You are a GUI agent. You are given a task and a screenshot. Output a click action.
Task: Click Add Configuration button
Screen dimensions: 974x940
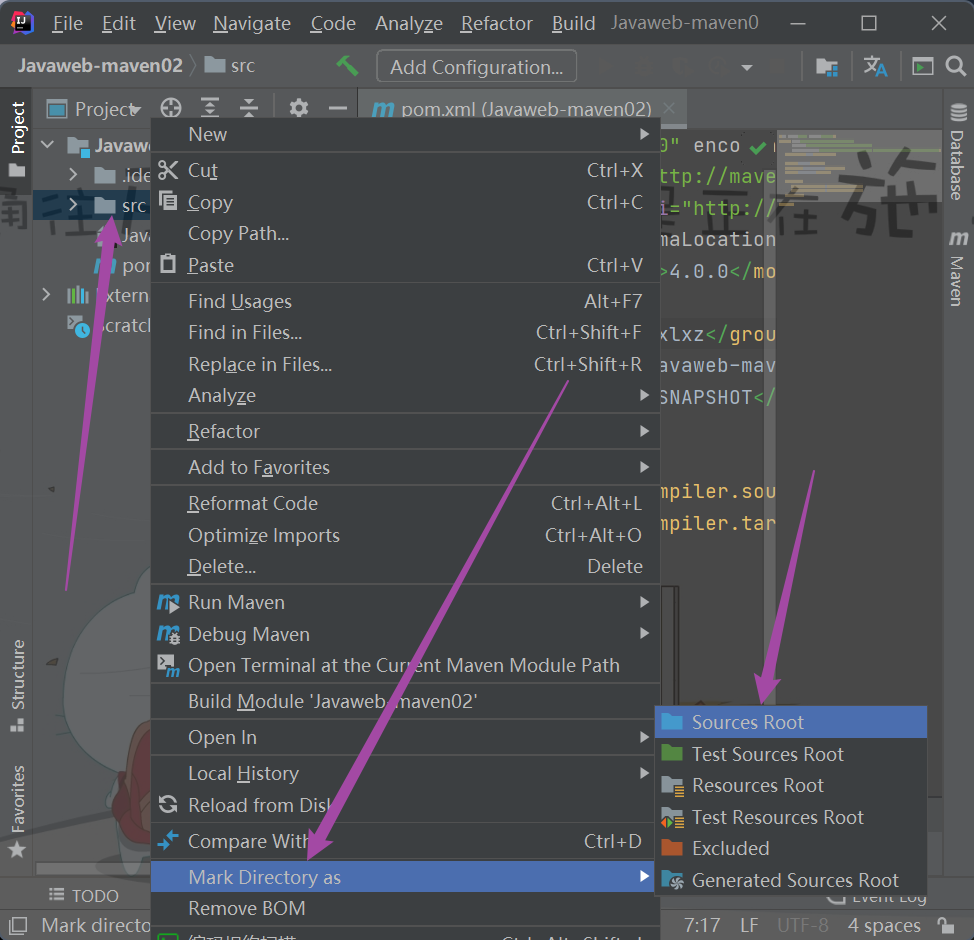click(x=476, y=66)
